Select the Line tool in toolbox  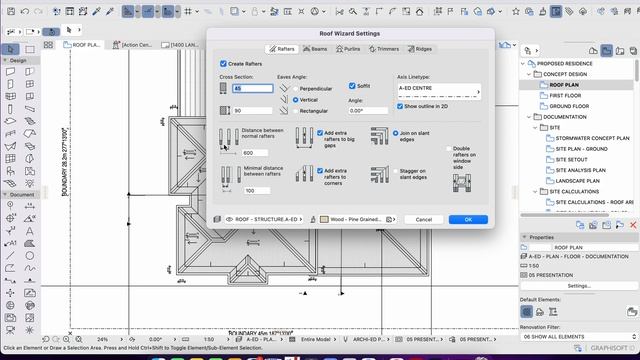[x=10, y=256]
